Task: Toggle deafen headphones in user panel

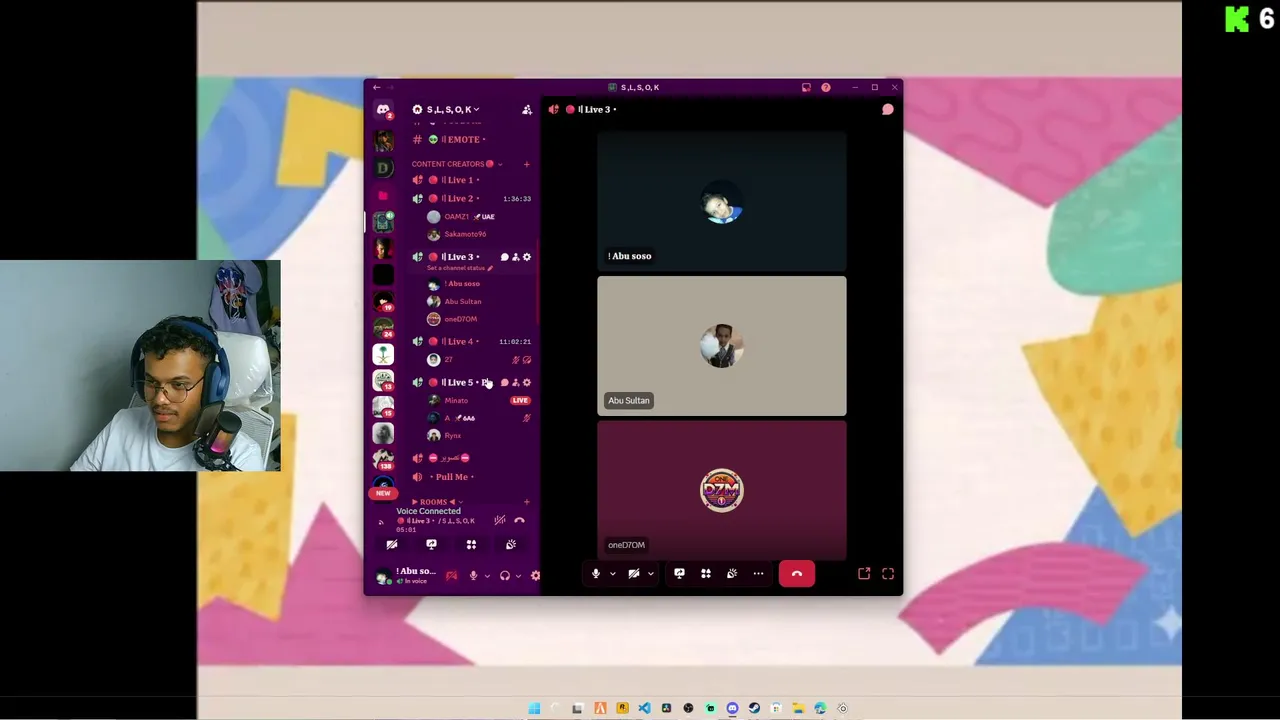Action: (x=505, y=576)
